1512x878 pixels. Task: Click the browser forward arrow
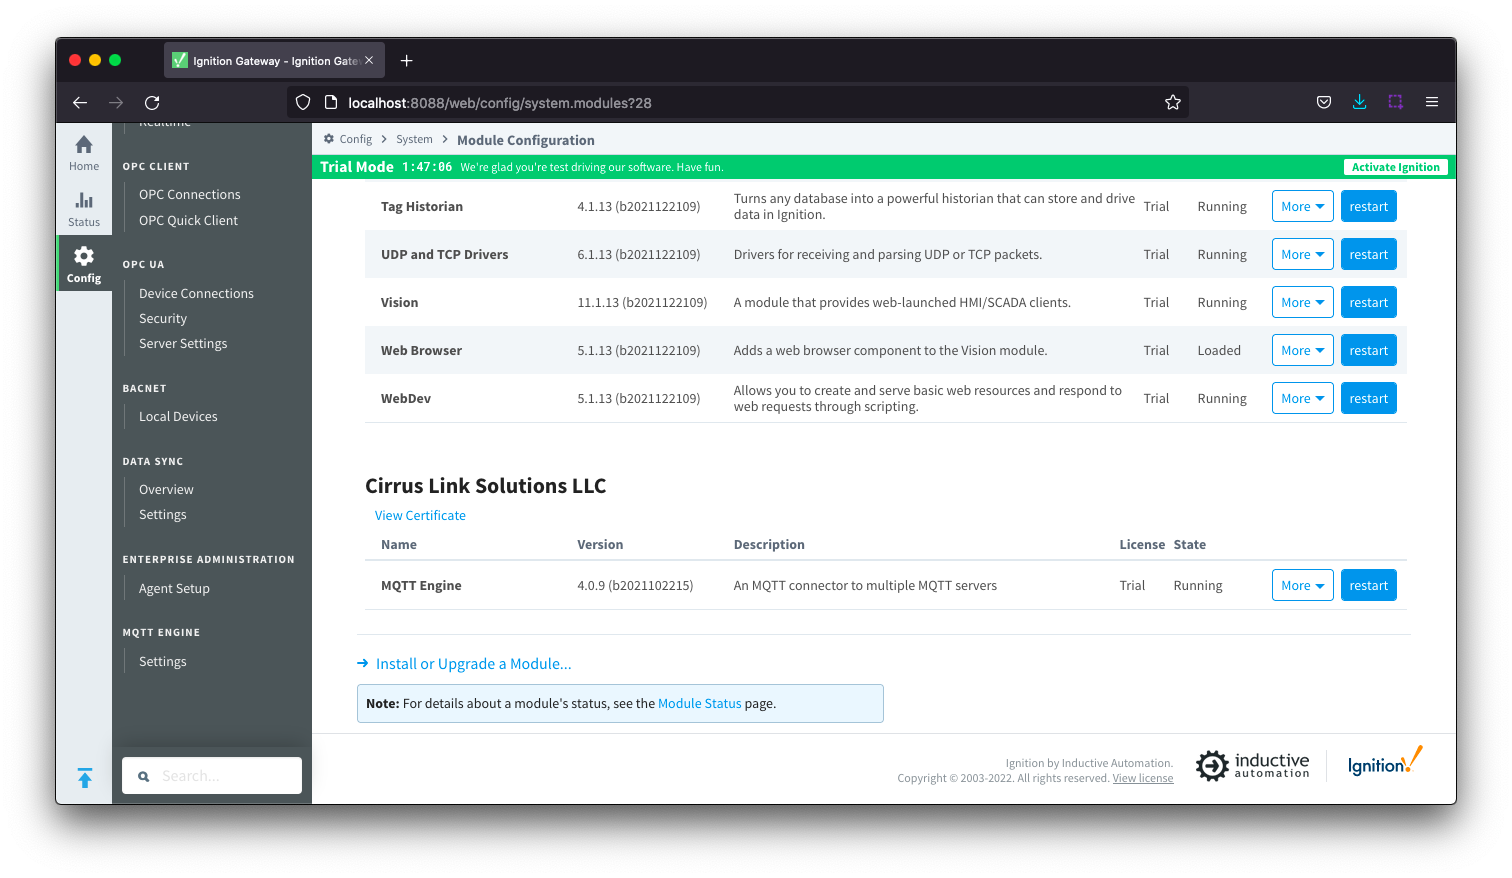(116, 102)
